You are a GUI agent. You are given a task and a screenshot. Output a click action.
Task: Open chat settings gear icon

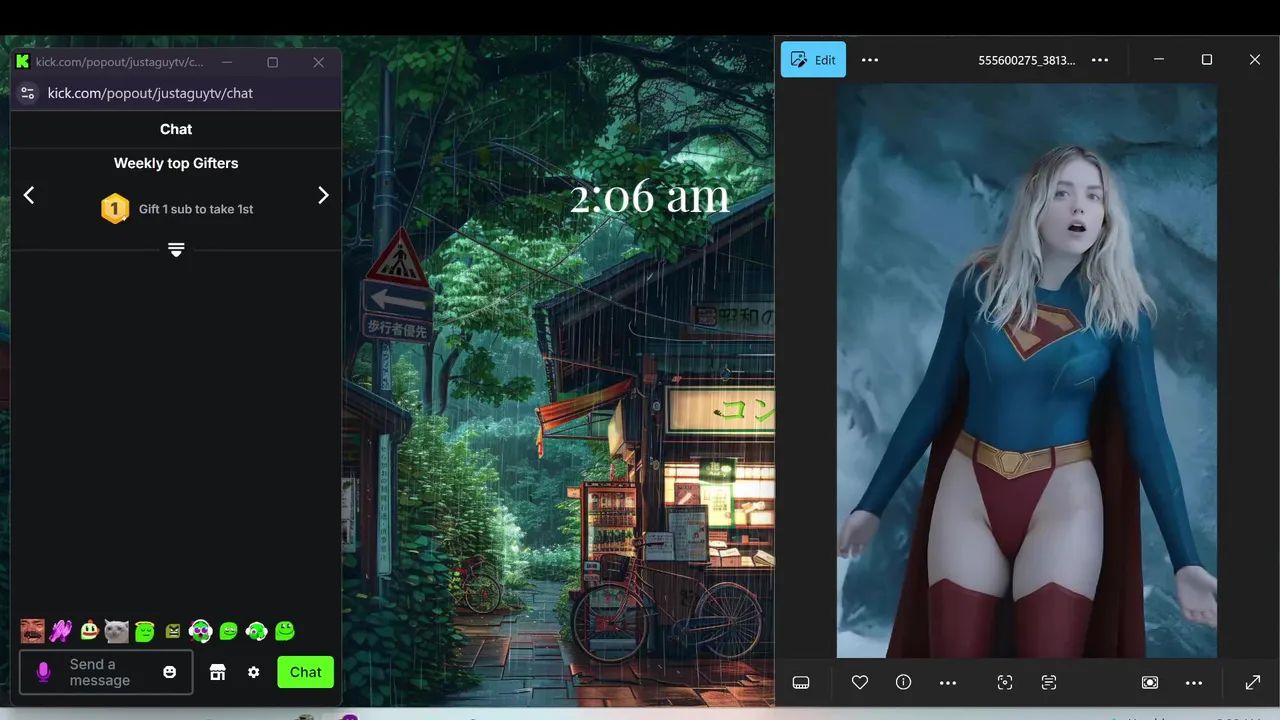254,672
